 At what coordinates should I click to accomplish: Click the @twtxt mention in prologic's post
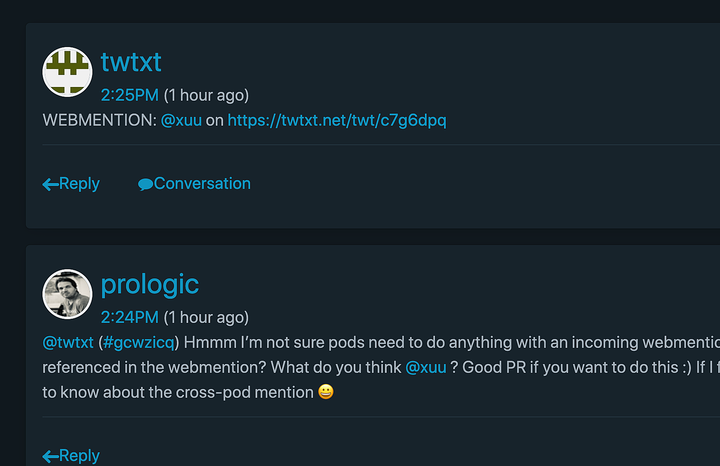(68, 342)
